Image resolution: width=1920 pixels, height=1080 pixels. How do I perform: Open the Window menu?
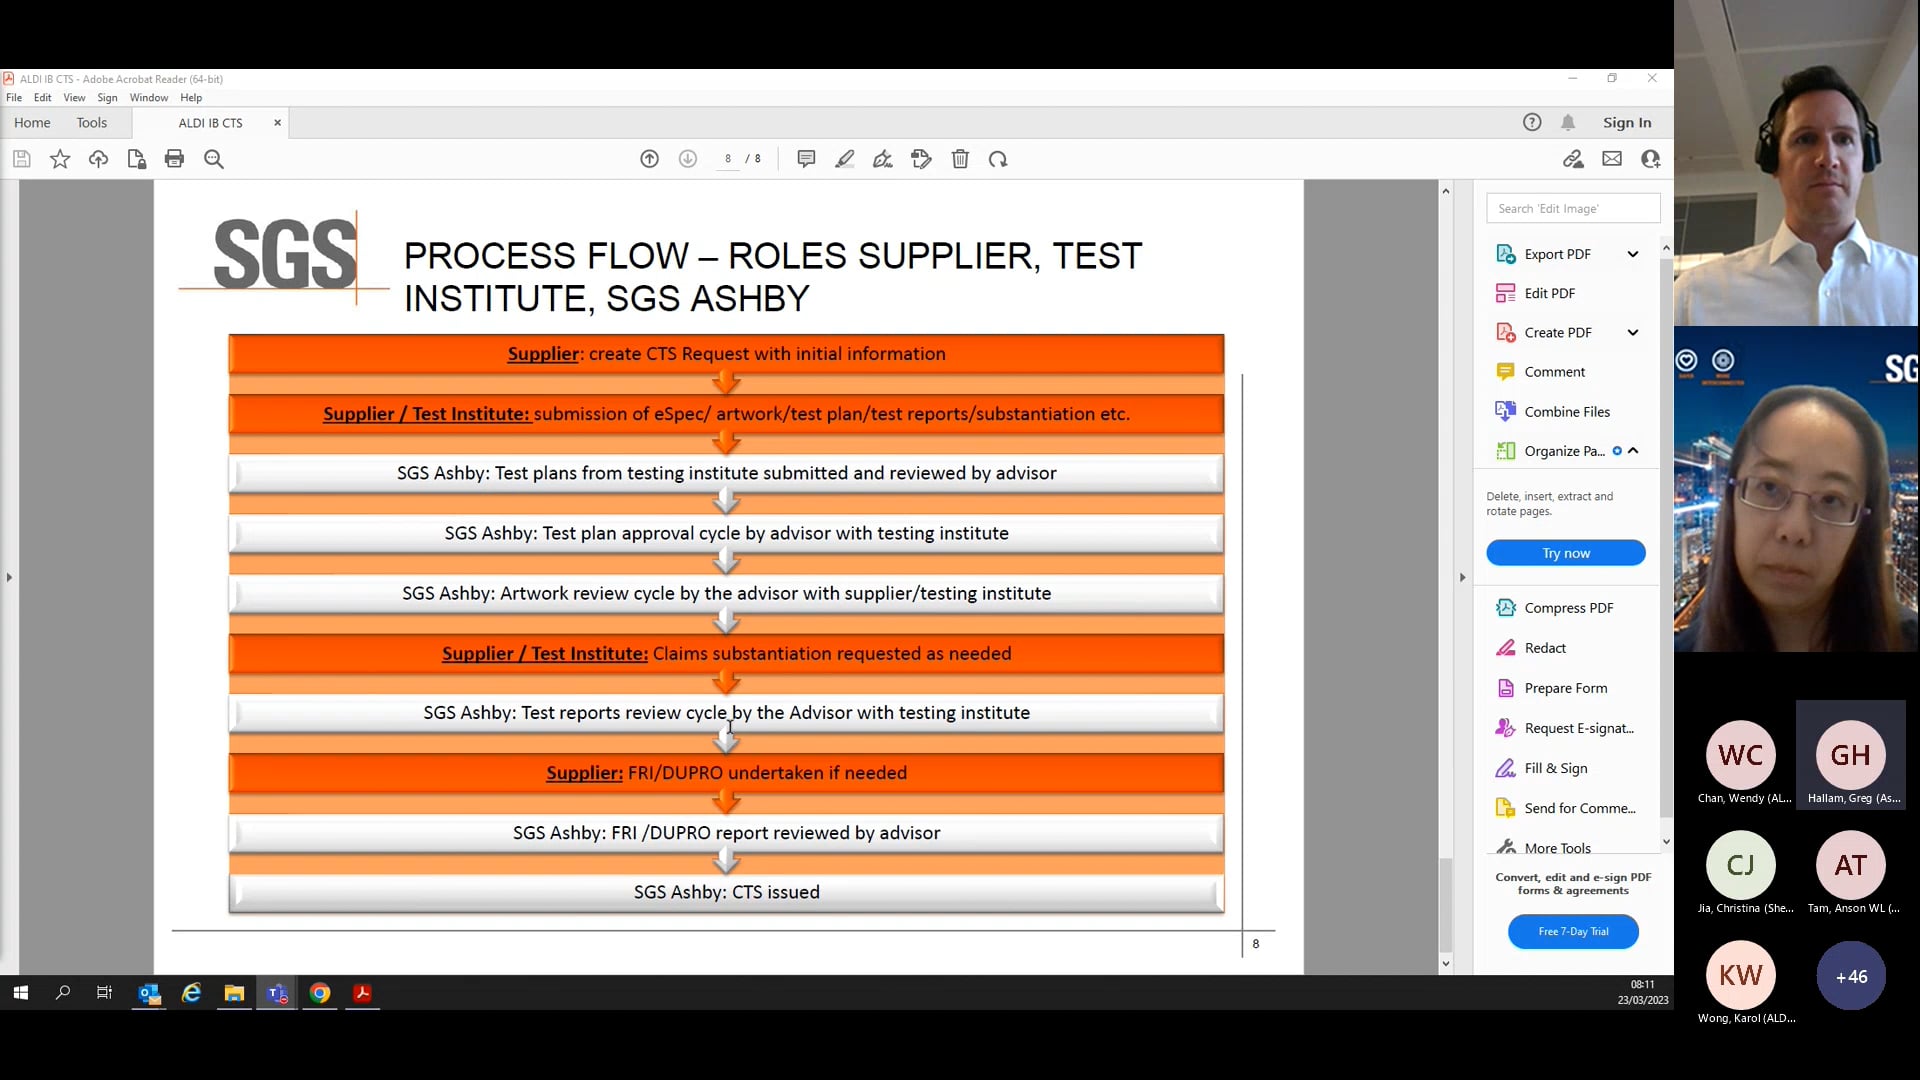tap(149, 97)
